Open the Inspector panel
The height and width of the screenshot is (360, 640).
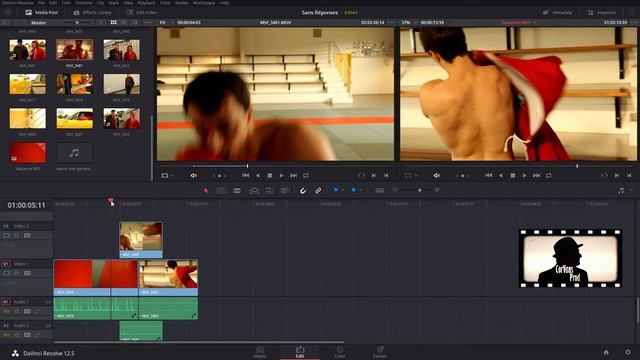pyautogui.click(x=602, y=13)
